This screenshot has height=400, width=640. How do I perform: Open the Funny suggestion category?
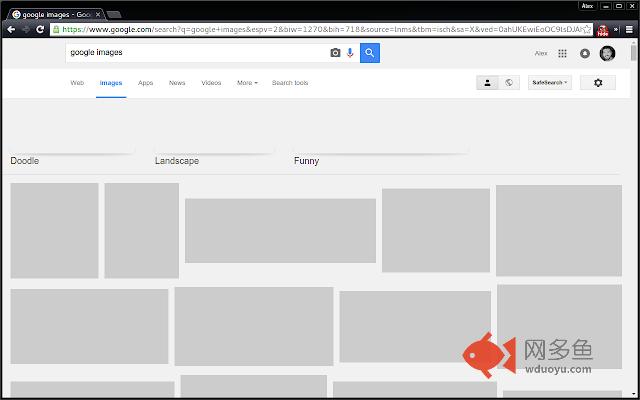(x=307, y=161)
